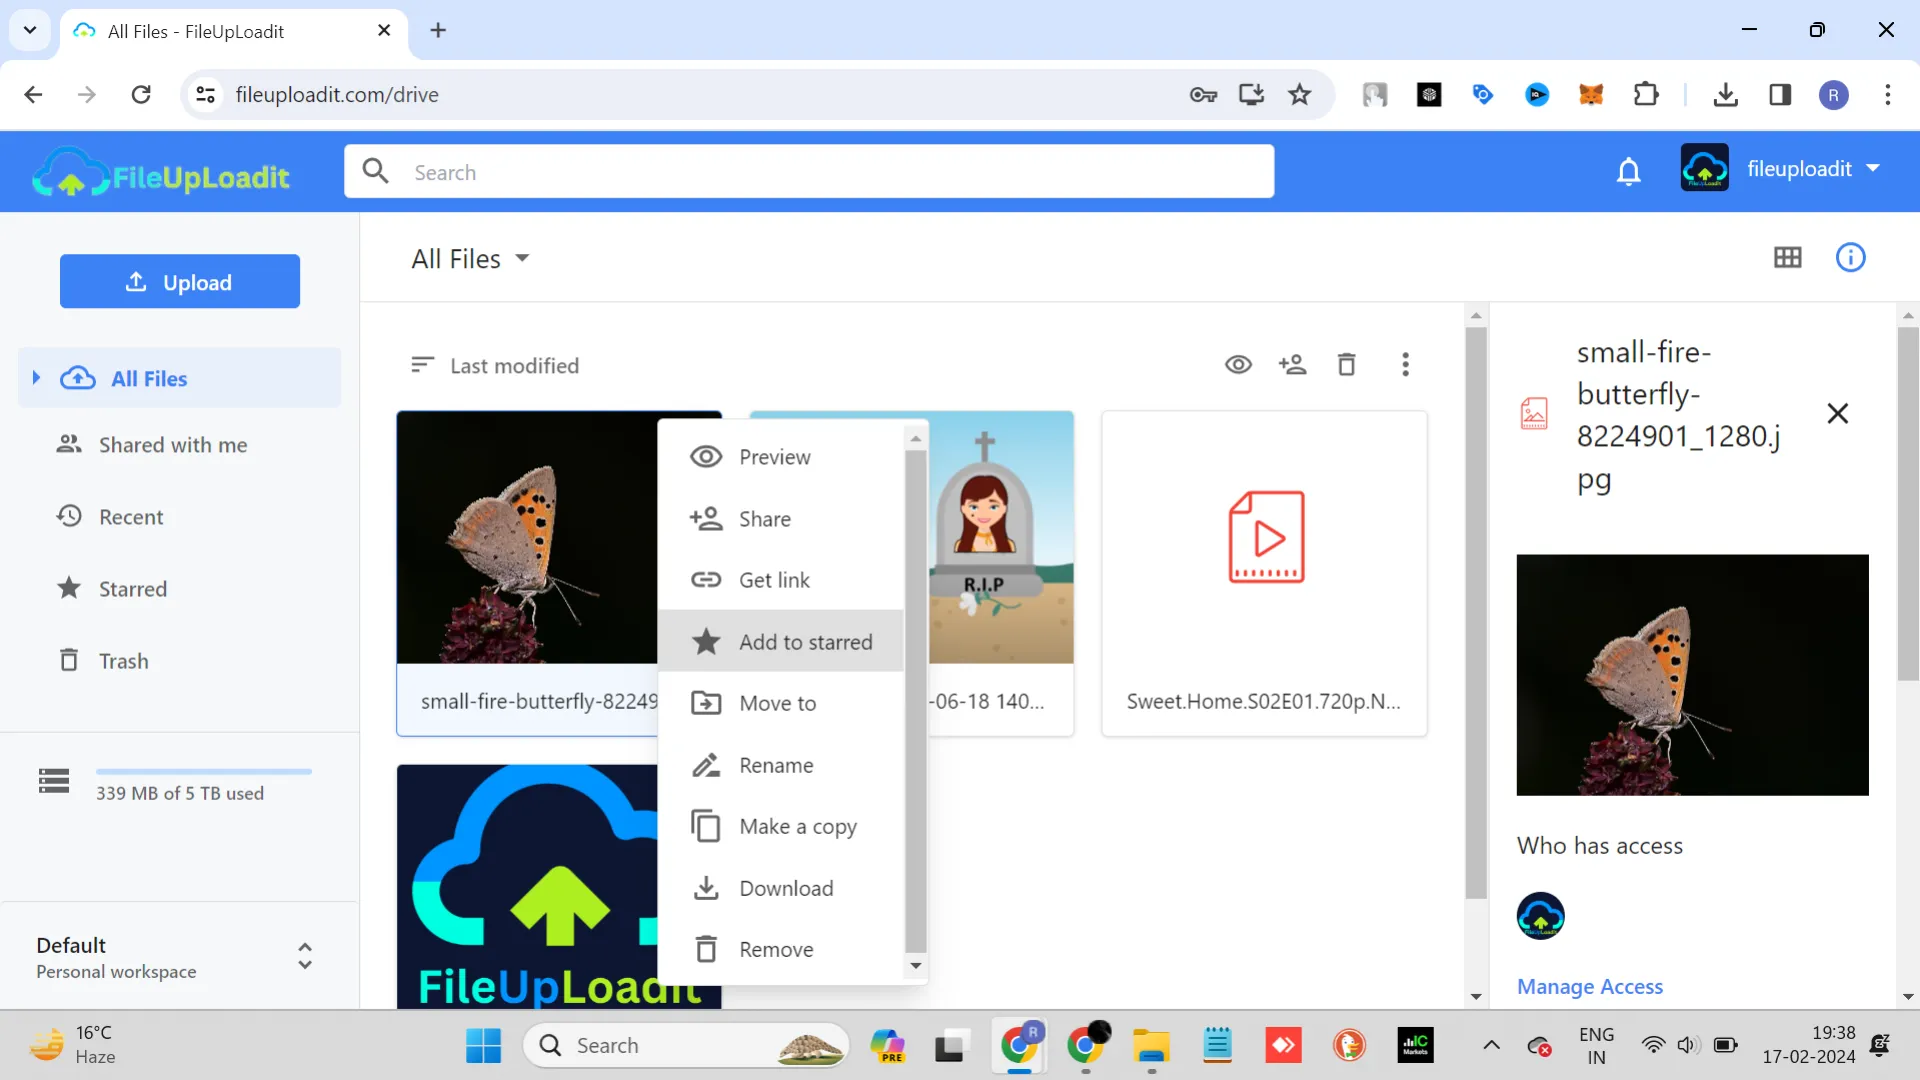The image size is (1920, 1080).
Task: Close the small-fire-butterfly details panel
Action: pos(1838,414)
